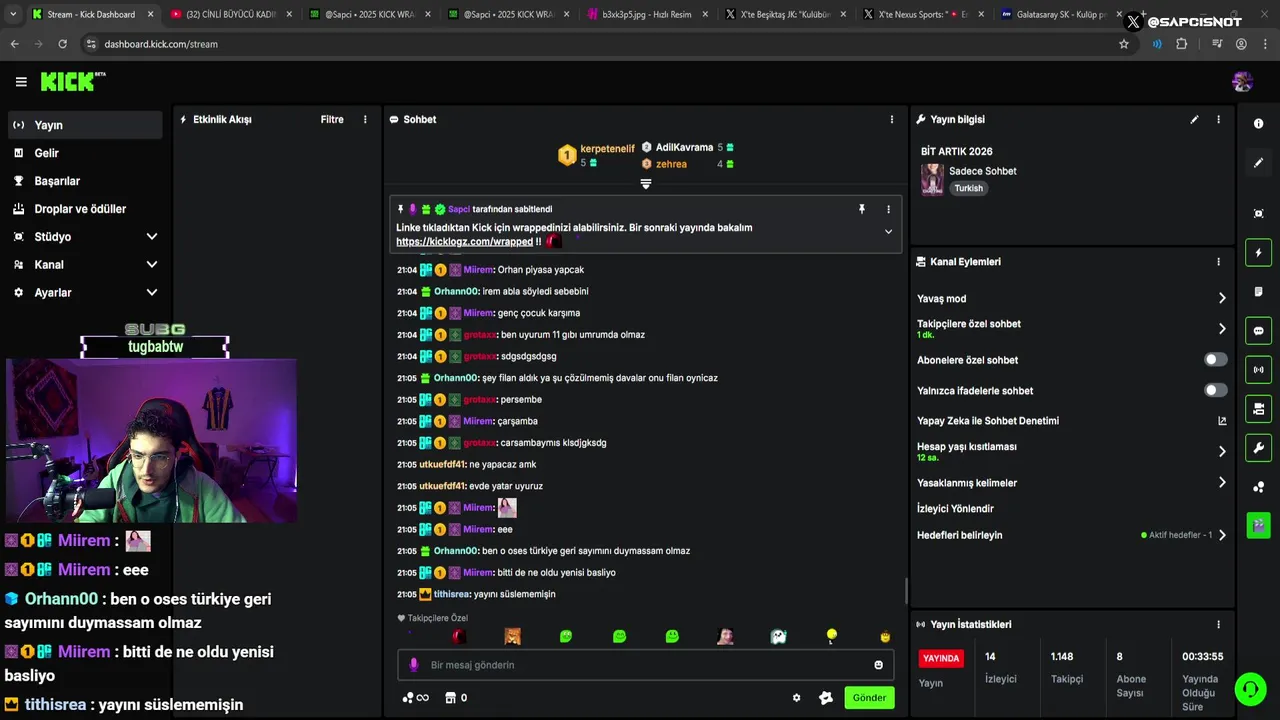The height and width of the screenshot is (720, 1280).
Task: Click the green clapperboard icon
Action: (x=1258, y=525)
